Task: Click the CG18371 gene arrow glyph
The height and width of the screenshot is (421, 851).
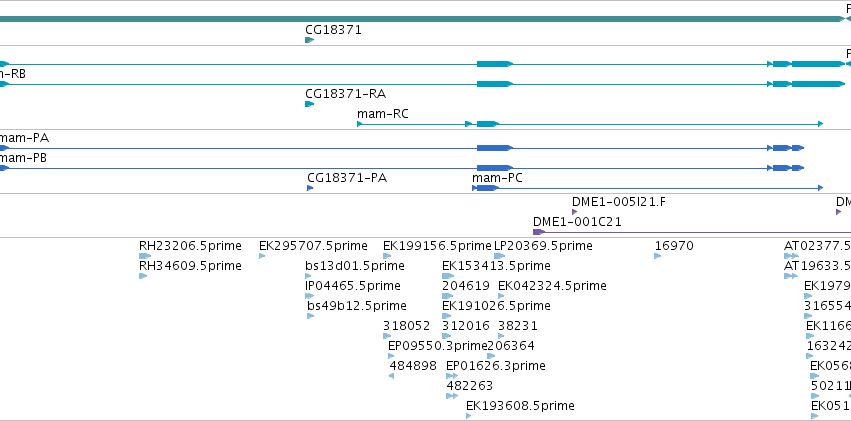Action: [309, 40]
